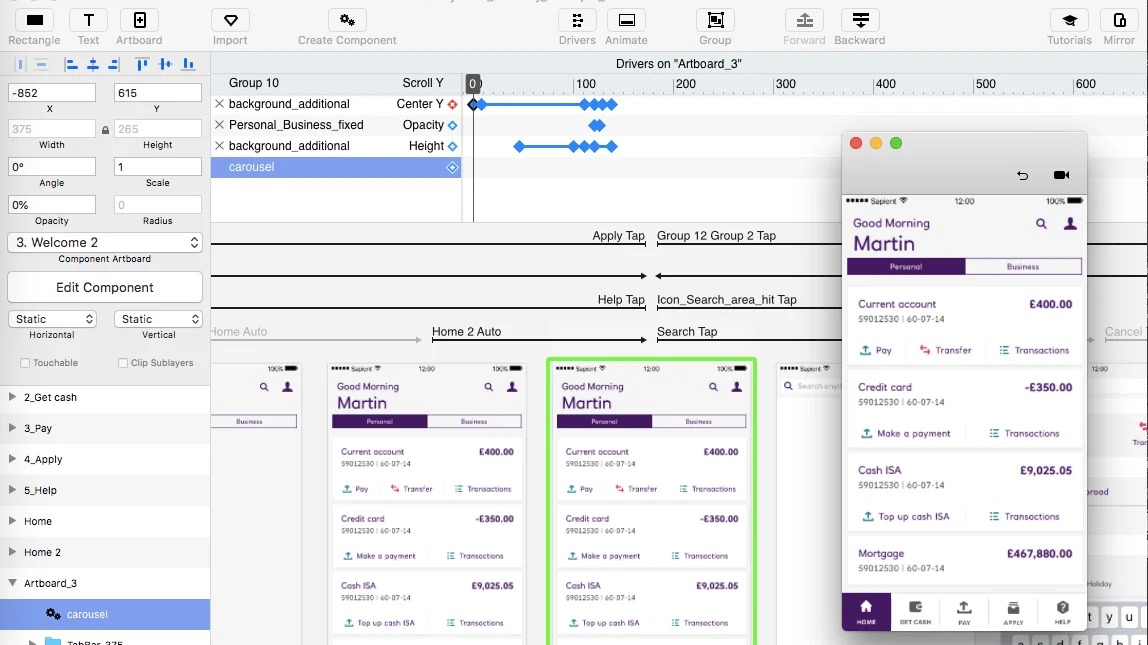Toggle Opacity keyframe diamond
Image resolution: width=1148 pixels, height=645 pixels.
(452, 125)
